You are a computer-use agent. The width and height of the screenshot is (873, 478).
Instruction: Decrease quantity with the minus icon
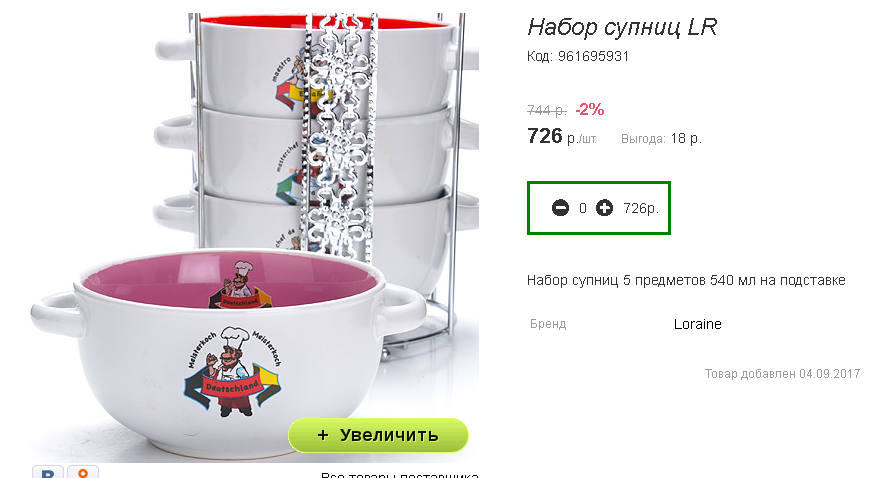coord(560,208)
